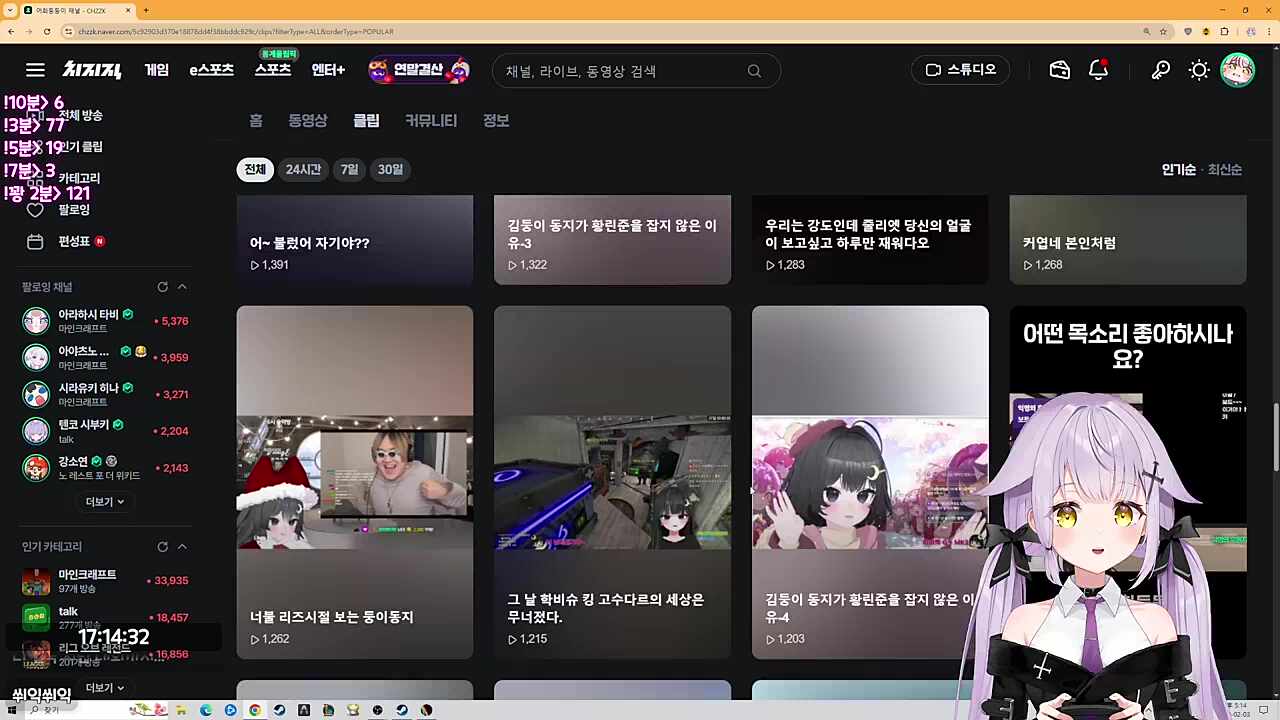Switch to the 커뮤니티 tab
The width and height of the screenshot is (1280, 720).
click(x=430, y=120)
